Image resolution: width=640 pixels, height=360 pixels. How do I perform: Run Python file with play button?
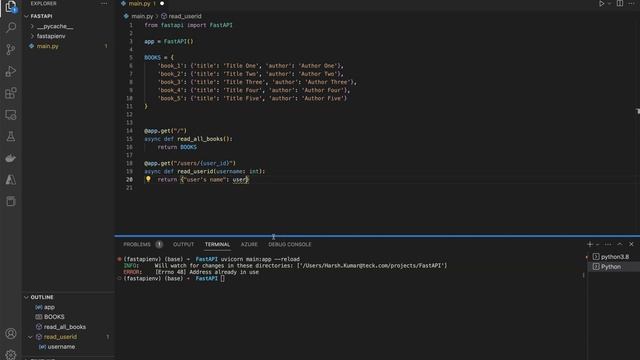click(601, 4)
